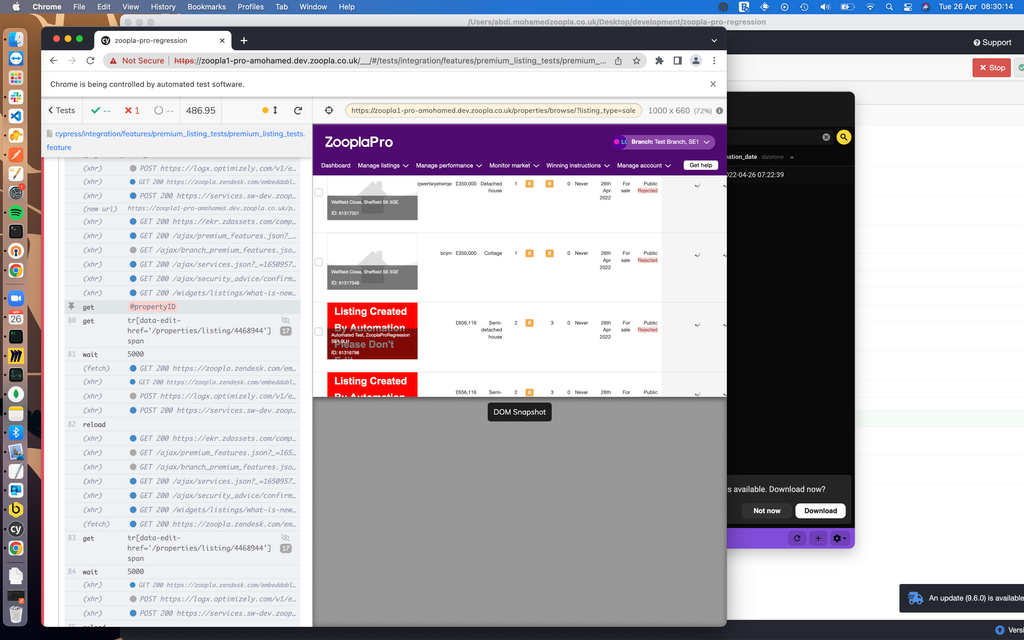1024x640 pixels.
Task: Open the premium_listing_tests.feature spec link
Action: tap(176, 140)
